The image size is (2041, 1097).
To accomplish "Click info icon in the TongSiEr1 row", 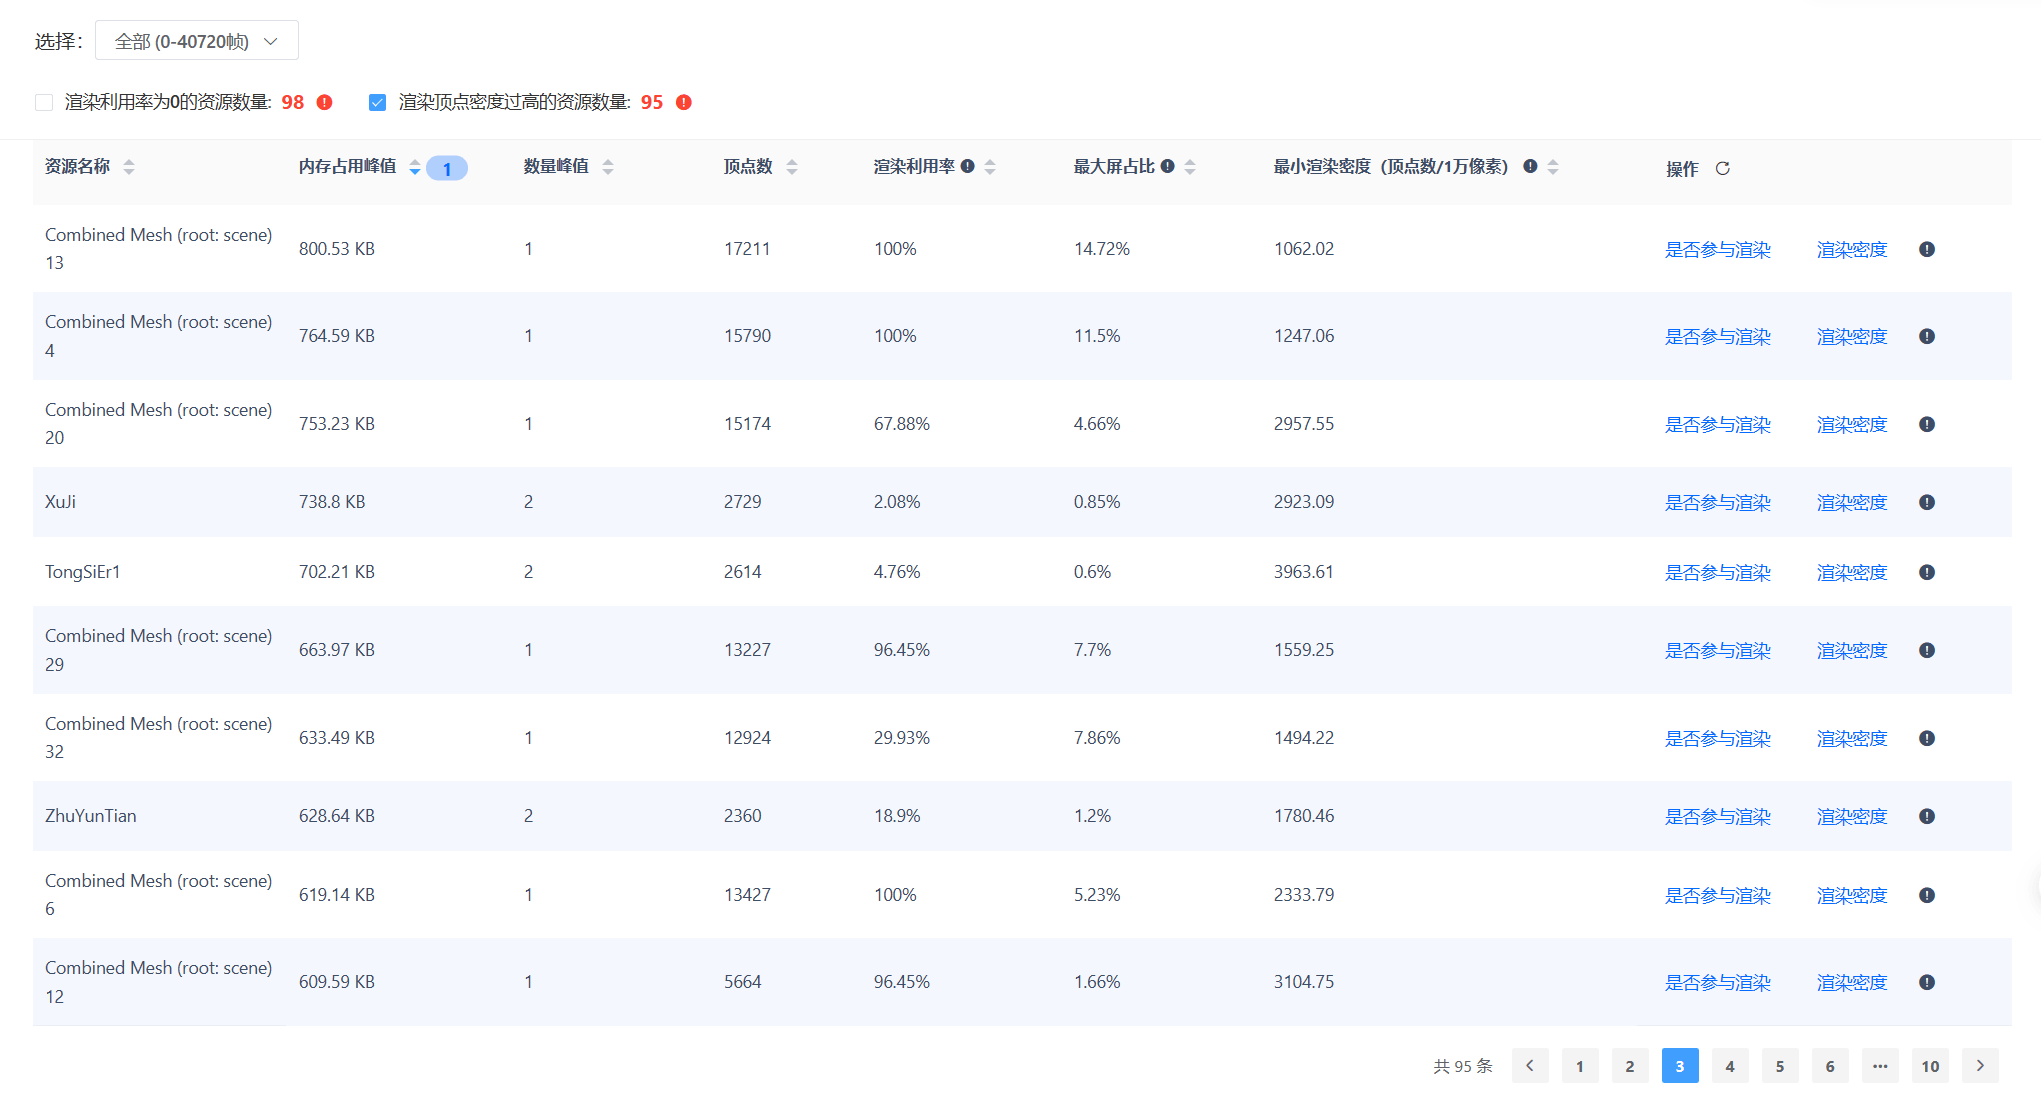I will click(1926, 572).
